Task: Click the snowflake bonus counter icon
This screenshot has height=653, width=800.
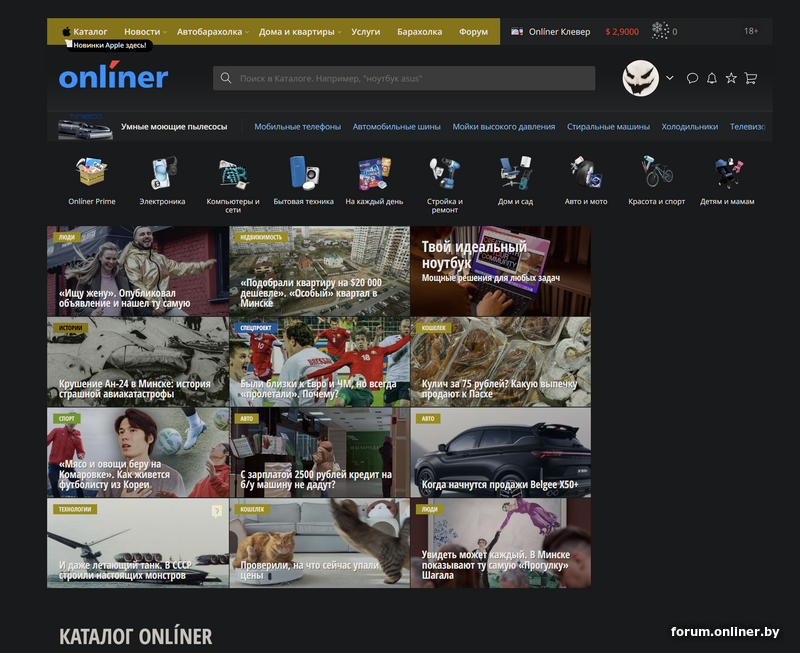Action: point(660,31)
